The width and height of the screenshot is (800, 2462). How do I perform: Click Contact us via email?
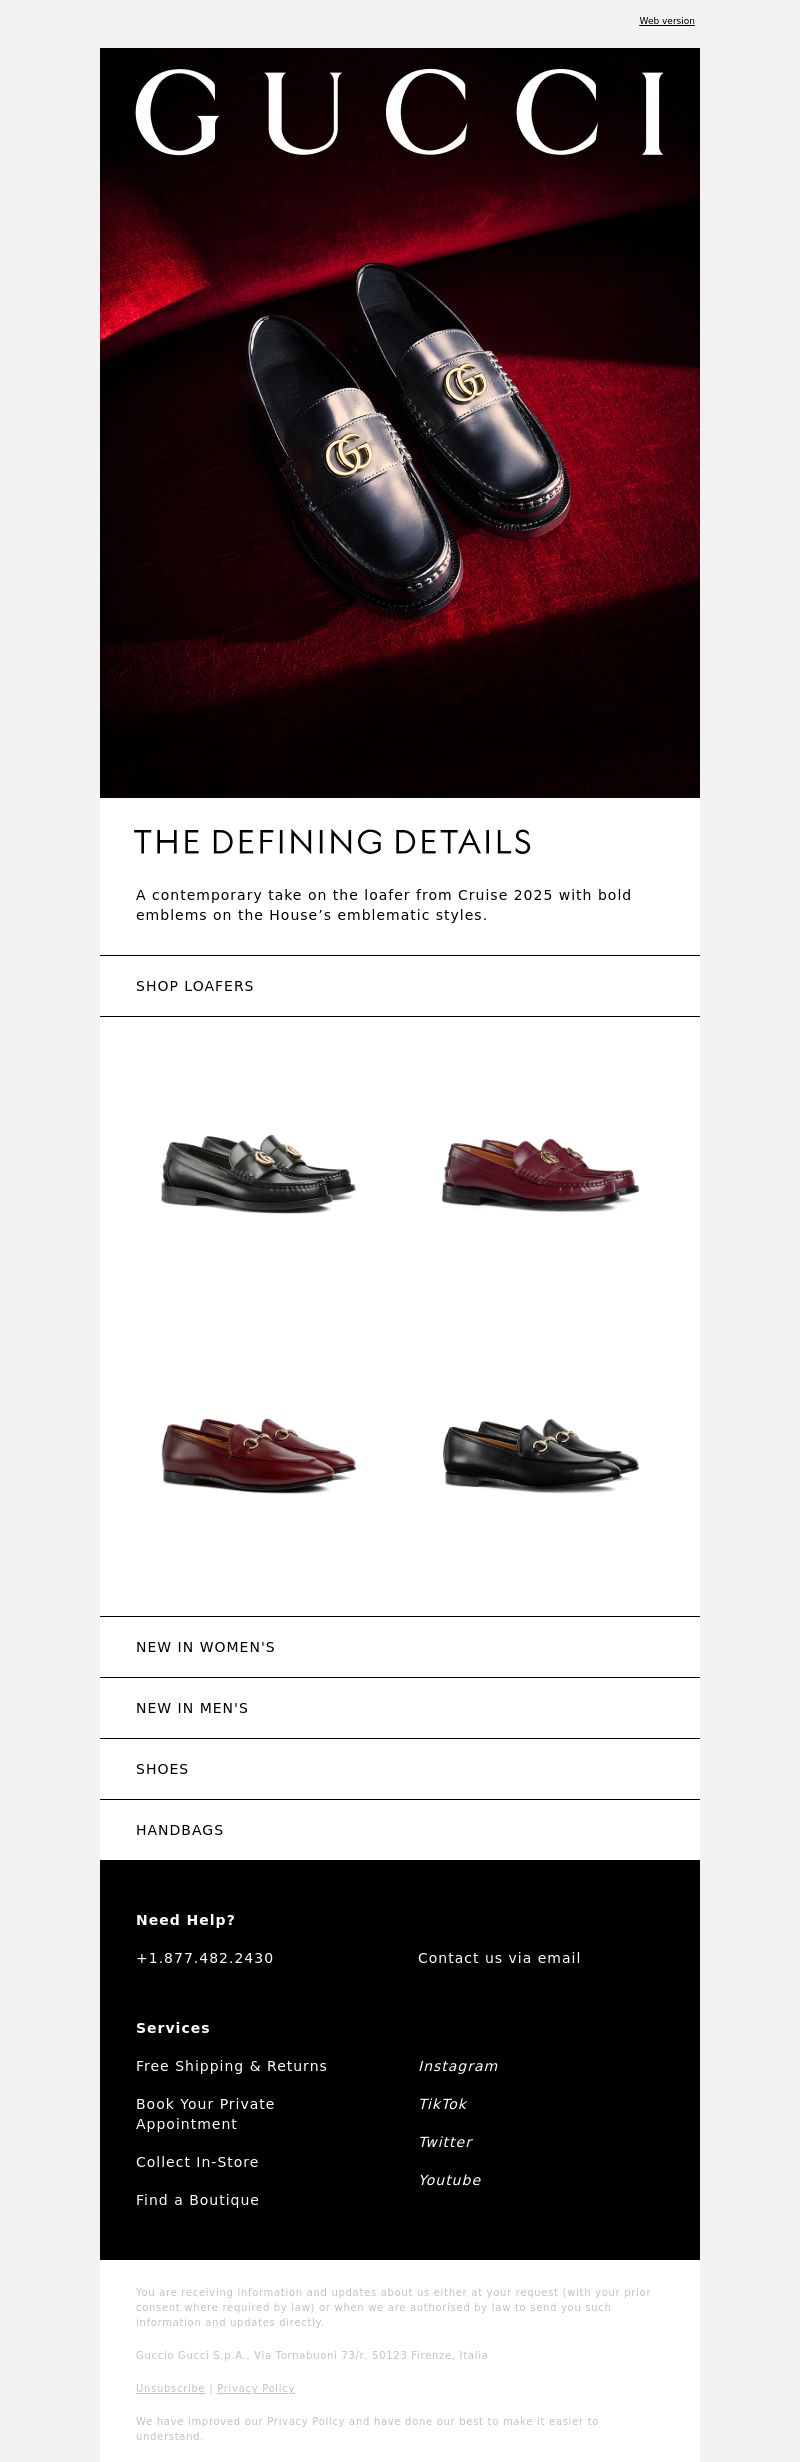pyautogui.click(x=499, y=1958)
